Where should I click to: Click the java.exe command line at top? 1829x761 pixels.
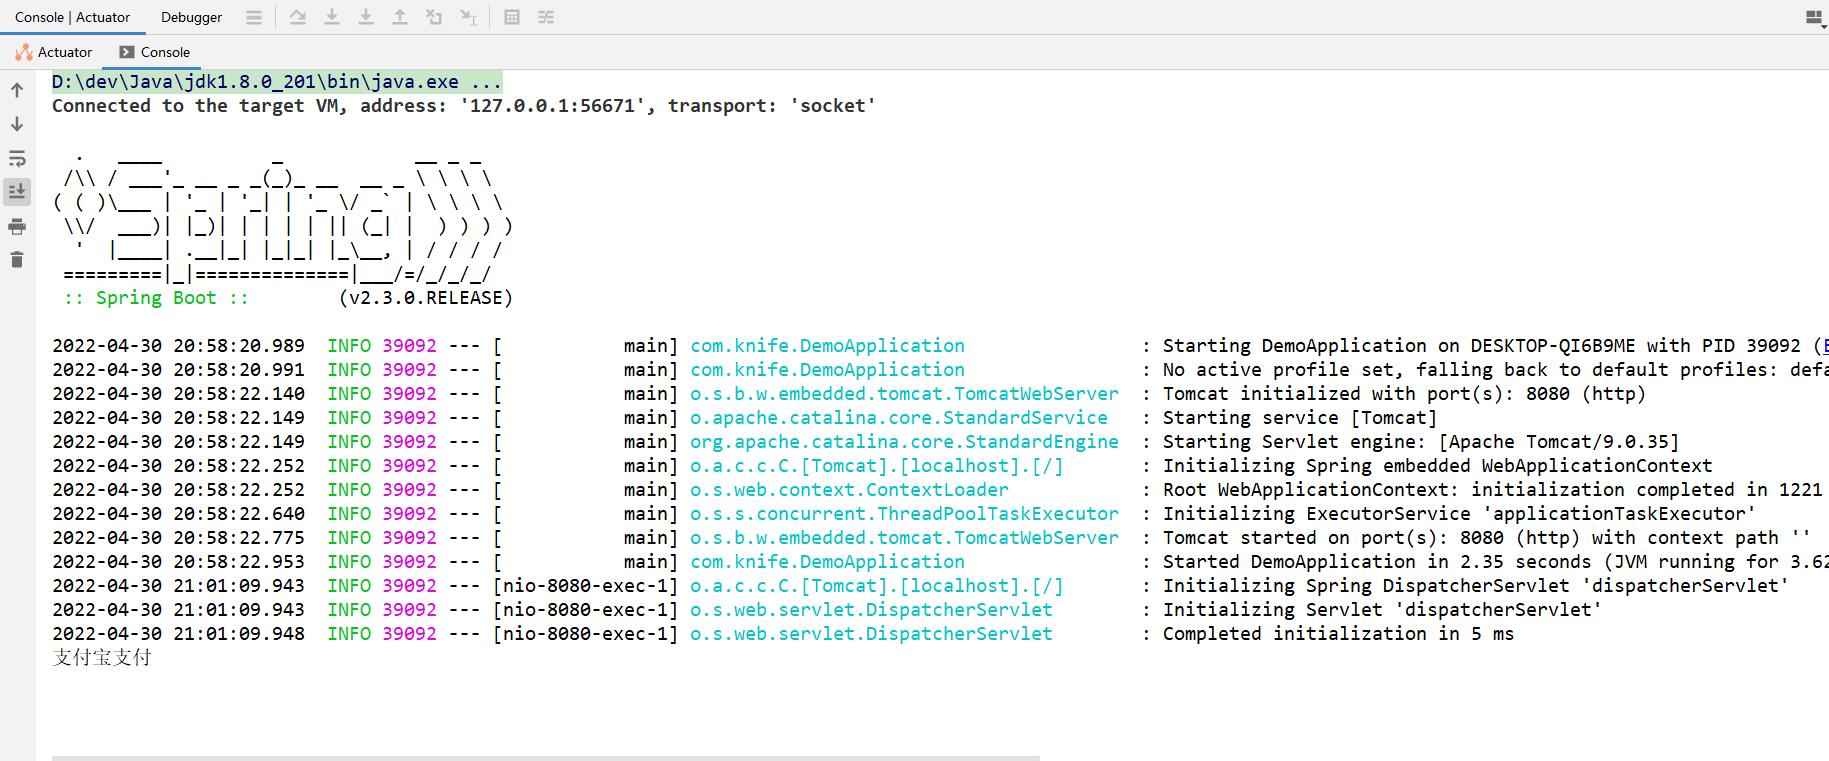[x=277, y=82]
